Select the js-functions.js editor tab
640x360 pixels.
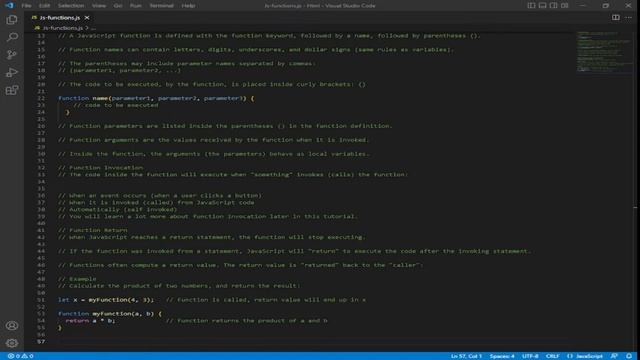click(x=60, y=18)
